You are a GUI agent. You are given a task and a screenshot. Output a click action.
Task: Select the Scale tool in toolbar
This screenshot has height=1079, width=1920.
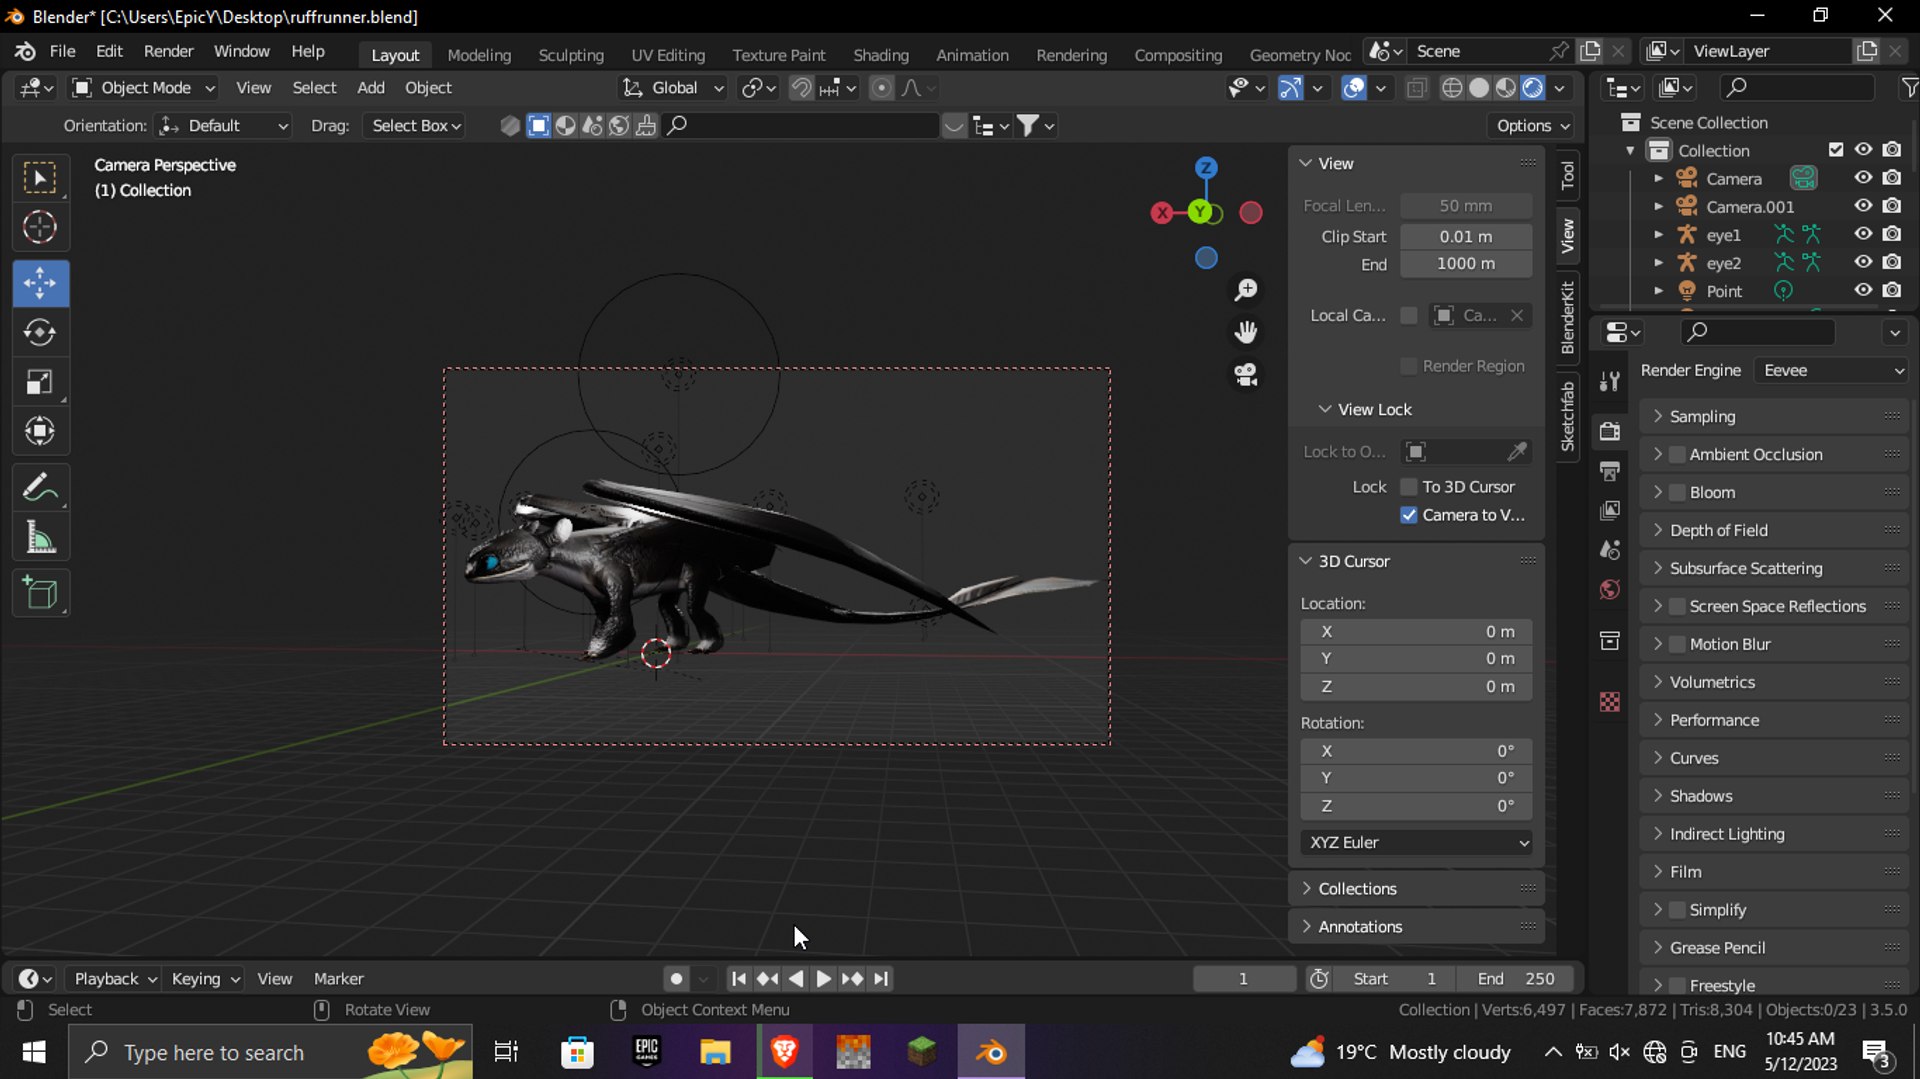click(x=40, y=382)
